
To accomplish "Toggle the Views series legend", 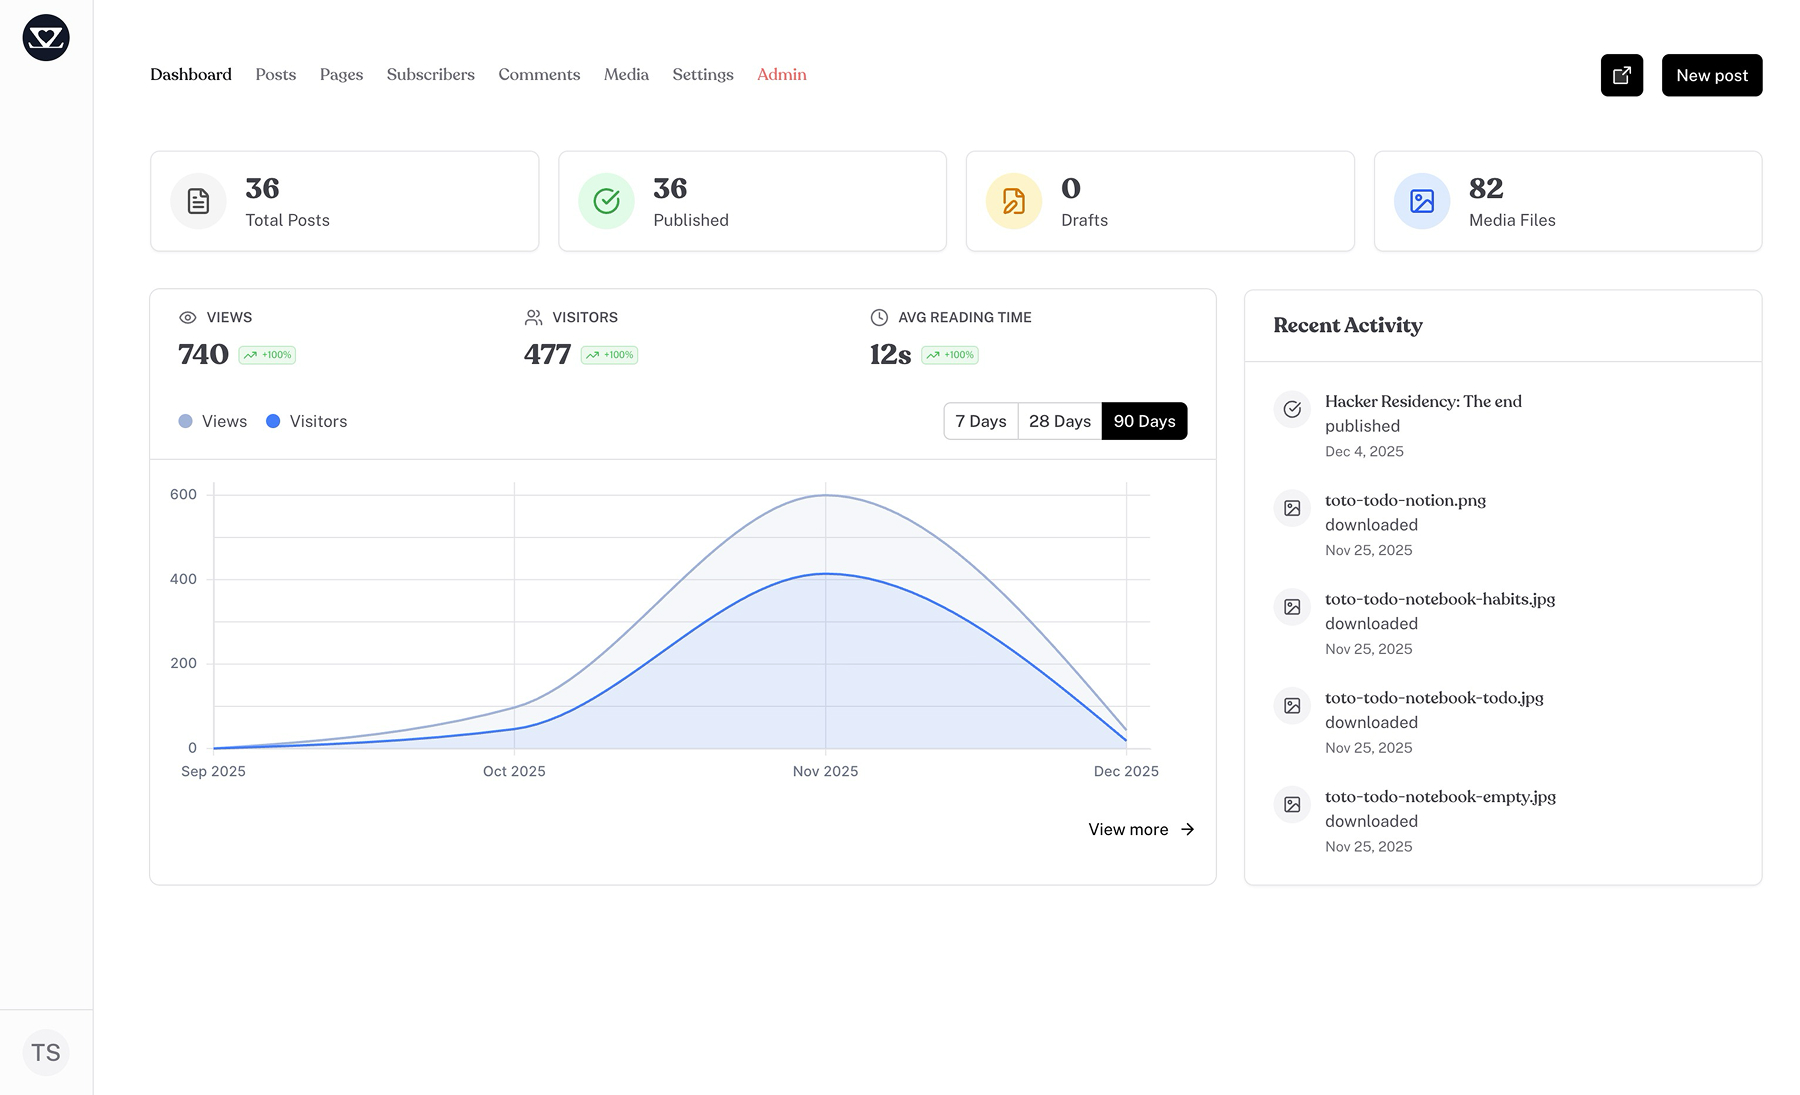I will point(213,421).
